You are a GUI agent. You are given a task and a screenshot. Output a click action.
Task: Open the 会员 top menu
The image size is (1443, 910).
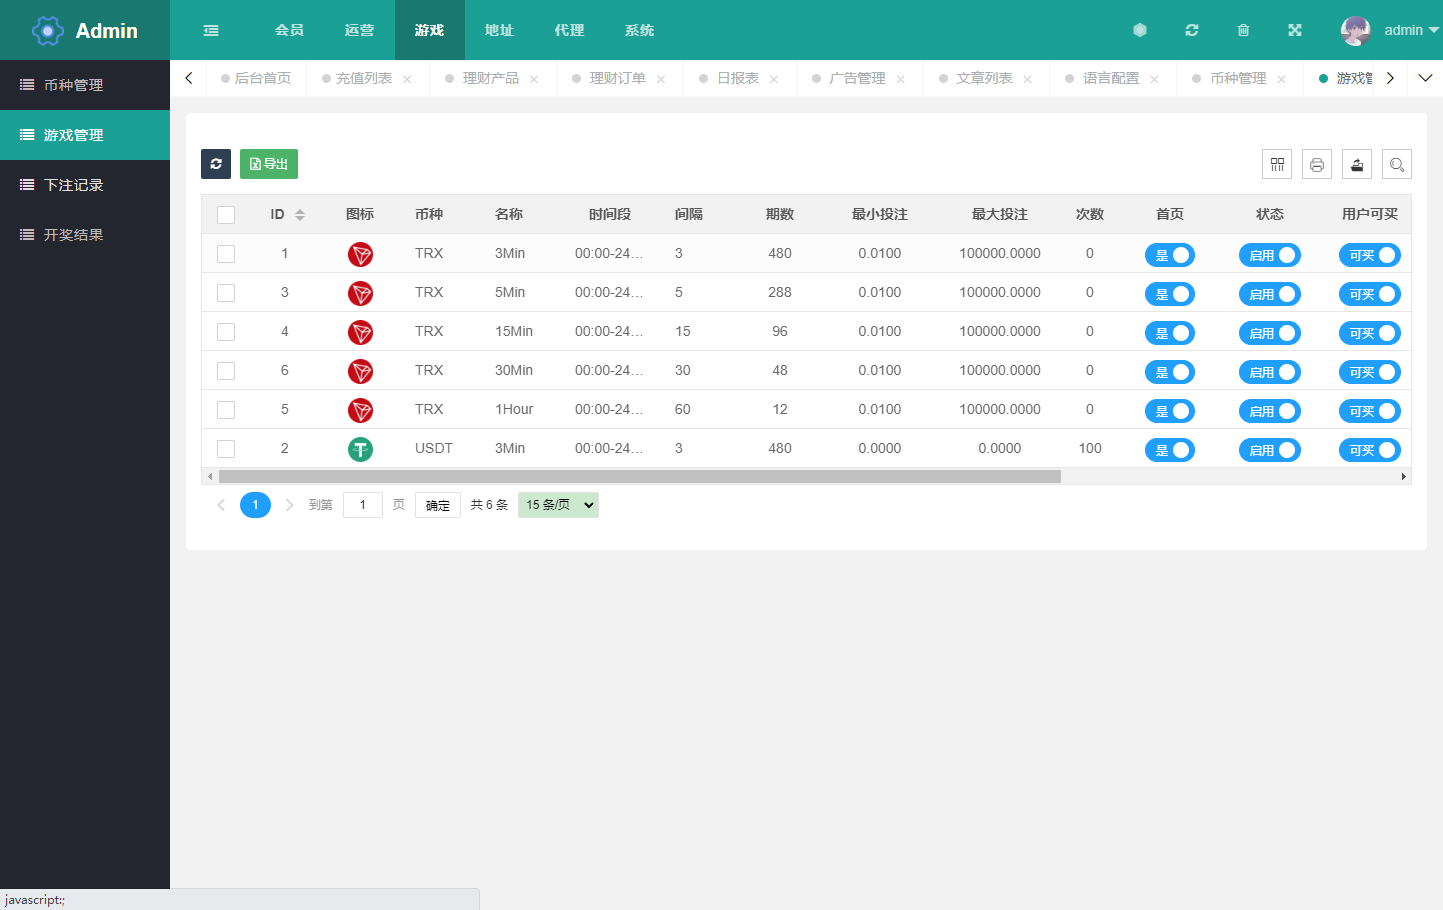coord(290,30)
